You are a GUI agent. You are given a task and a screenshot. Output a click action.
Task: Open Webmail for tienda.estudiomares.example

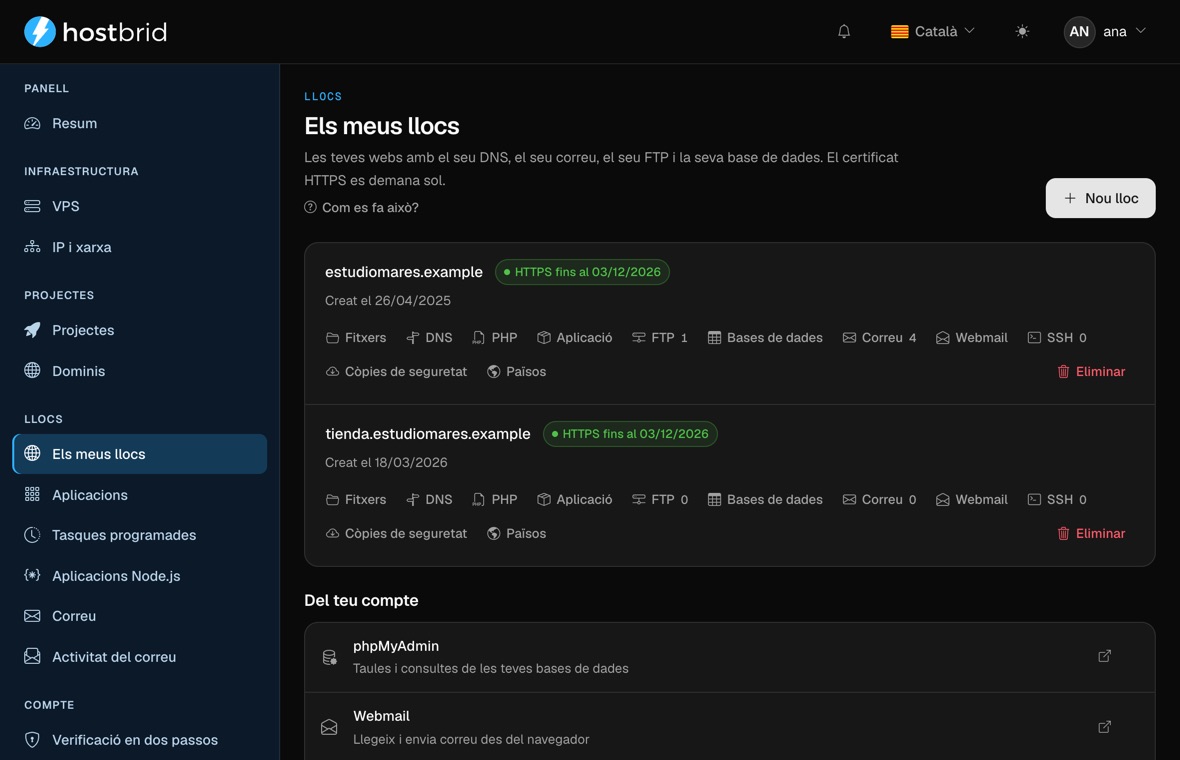[972, 500]
